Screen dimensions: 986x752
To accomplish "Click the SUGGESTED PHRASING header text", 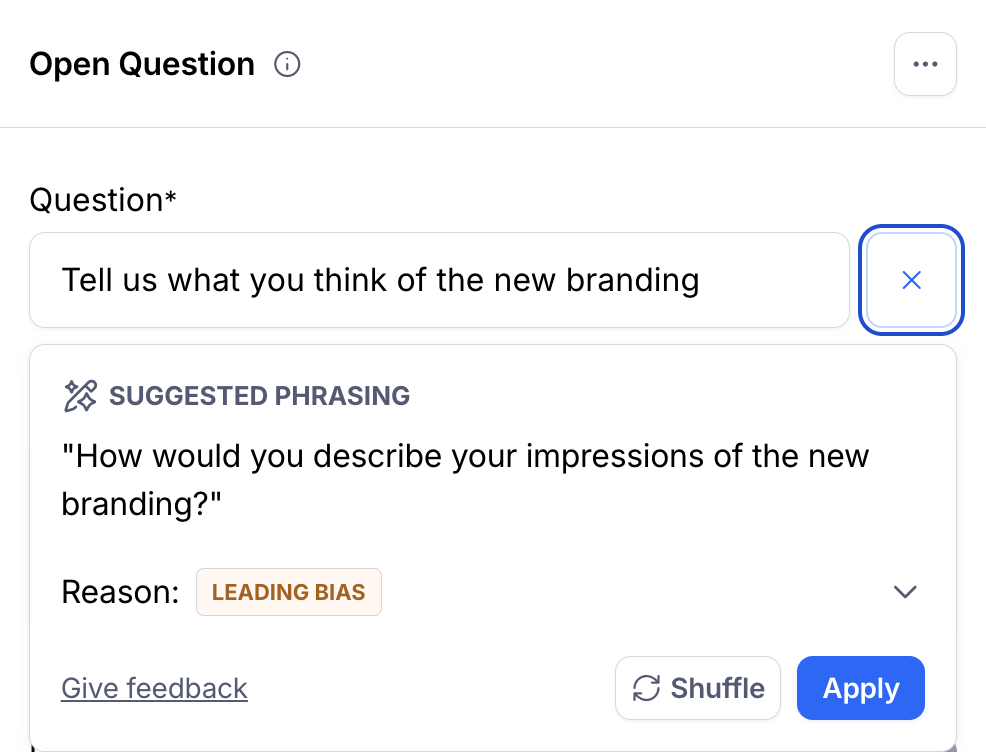I will pos(259,396).
